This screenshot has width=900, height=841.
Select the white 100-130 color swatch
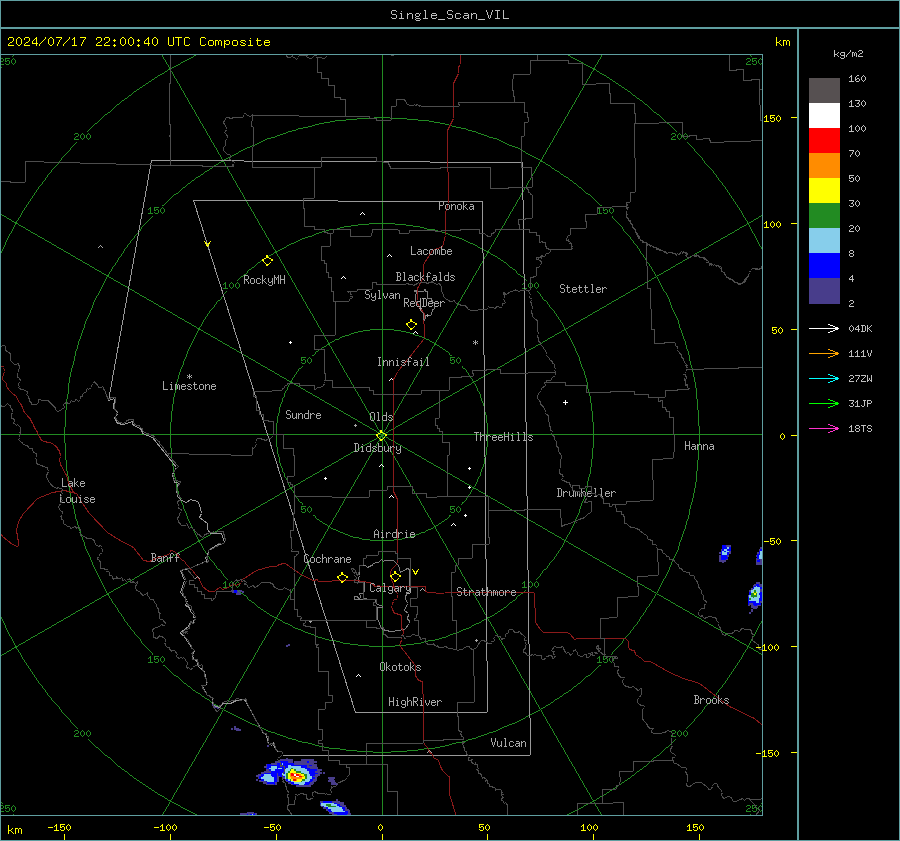(824, 116)
